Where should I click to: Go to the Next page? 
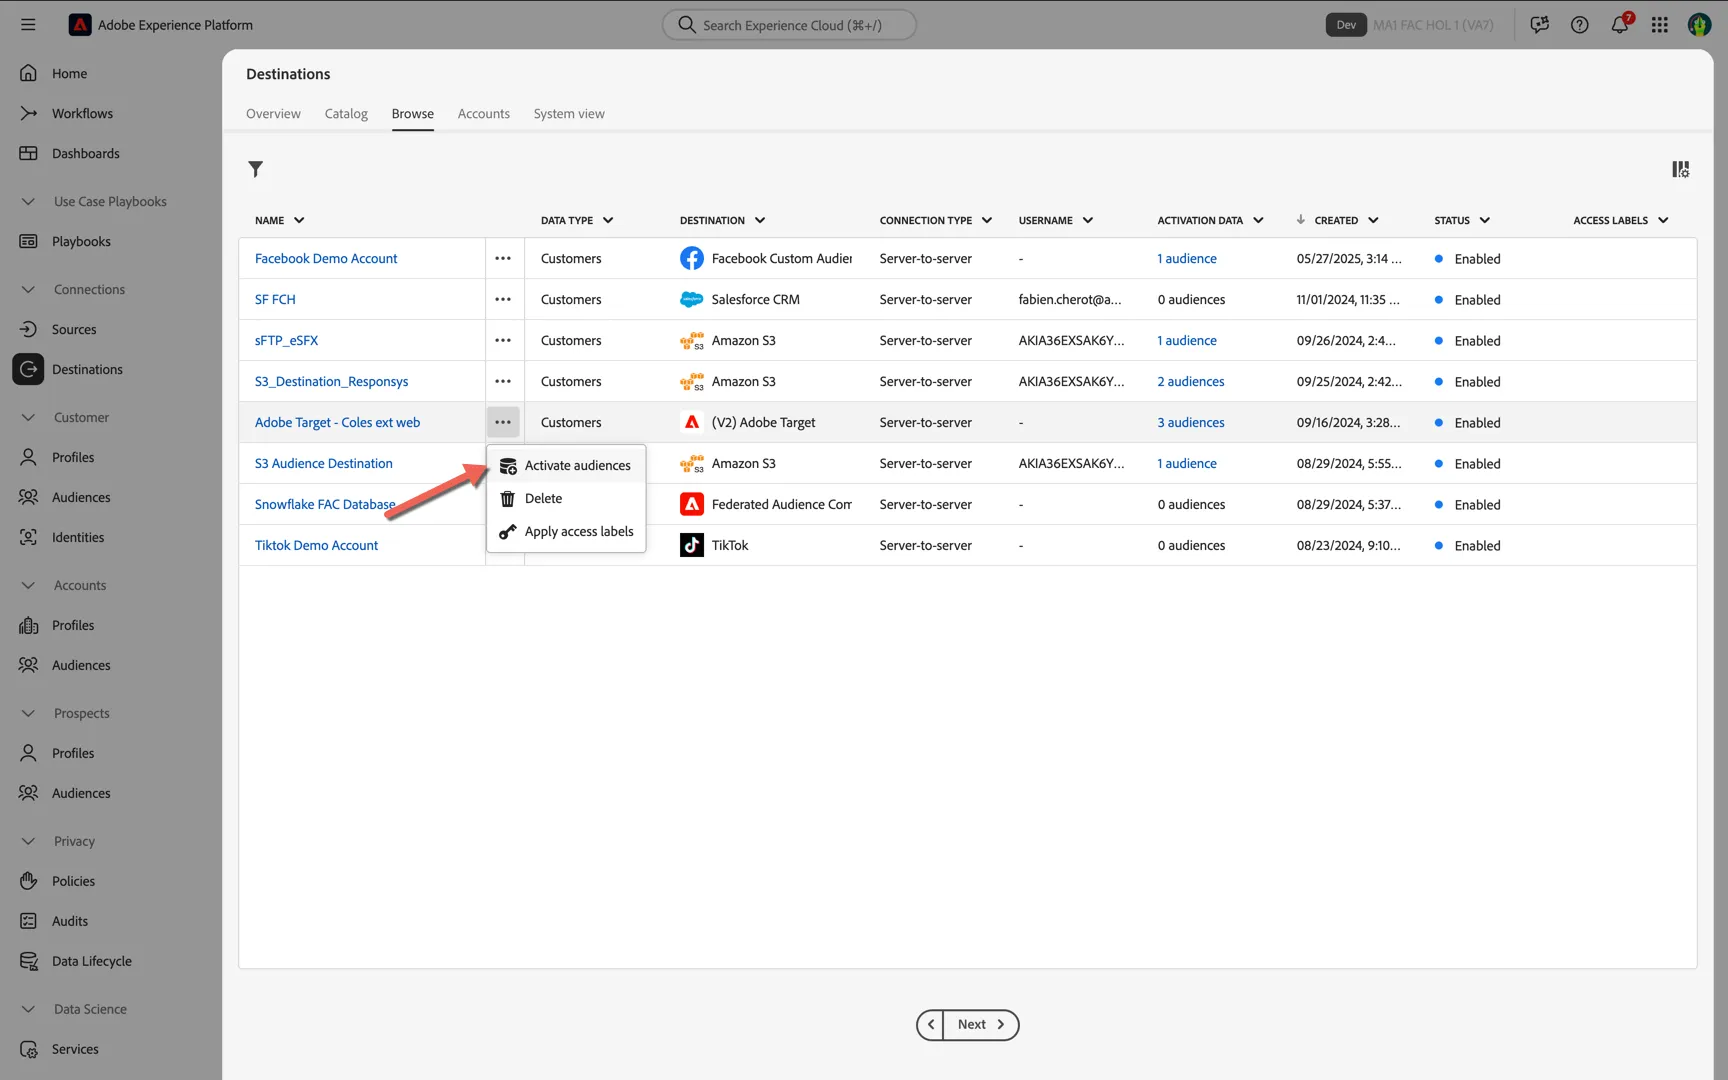981,1024
